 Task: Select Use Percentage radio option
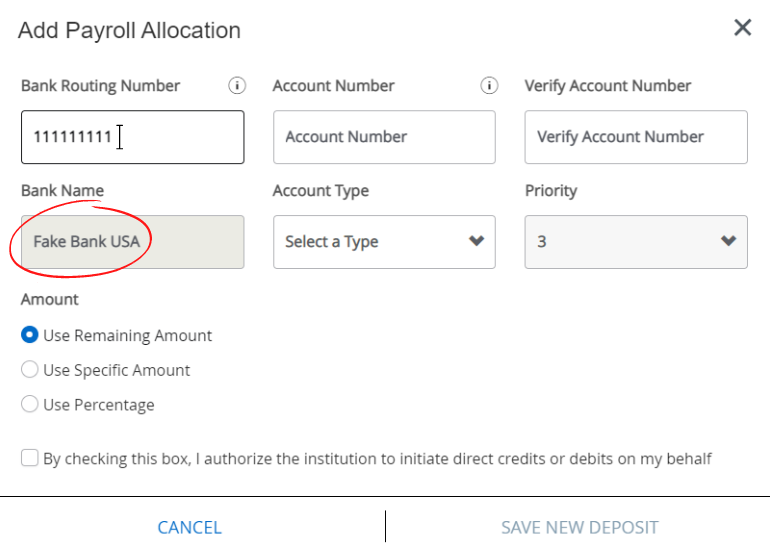(29, 404)
